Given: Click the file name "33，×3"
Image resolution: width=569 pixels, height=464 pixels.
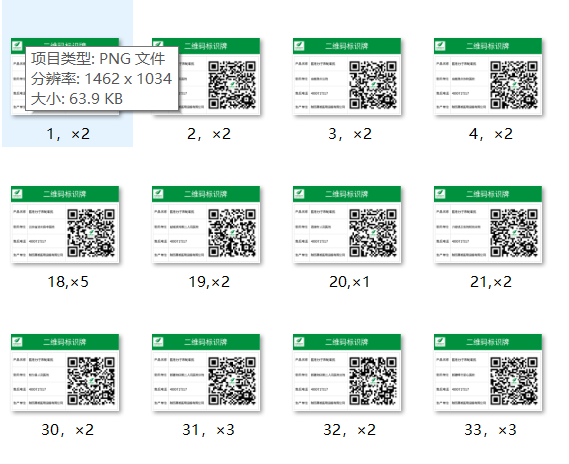Looking at the screenshot, I should pos(490,430).
